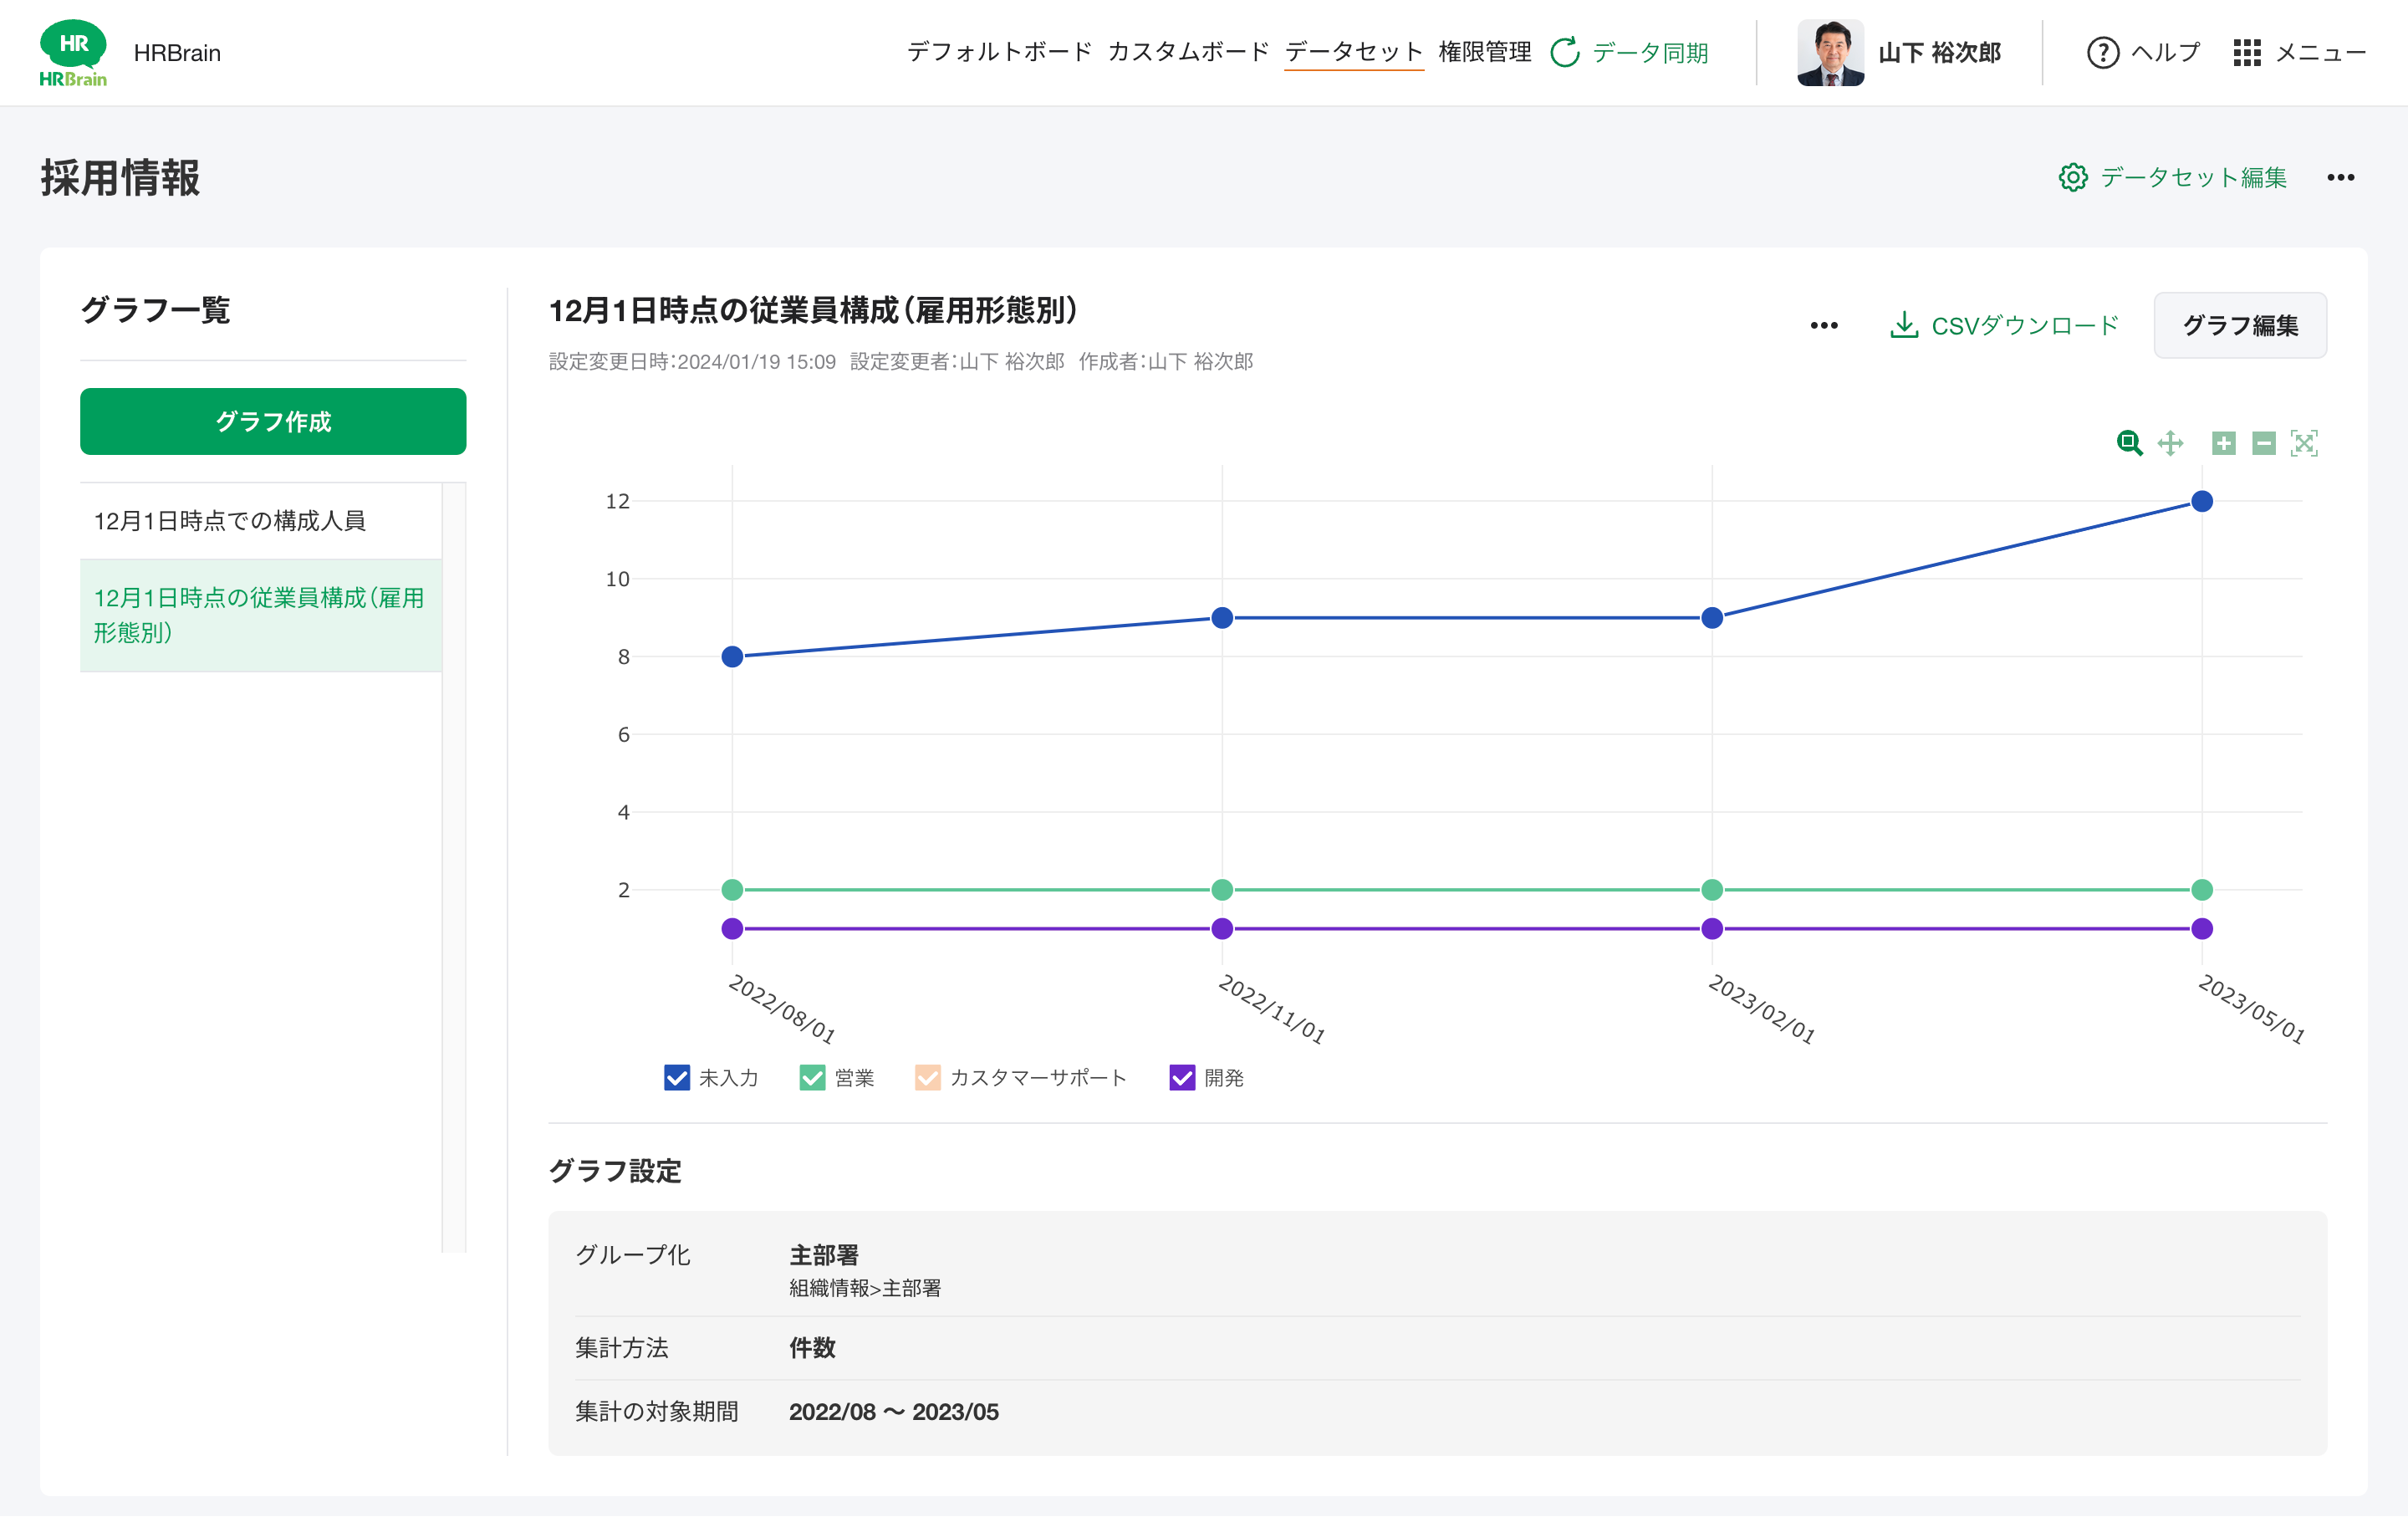Viewport: 2408px width, 1517px height.
Task: Uncheck the 未入力 legend checkbox
Action: (x=677, y=1077)
